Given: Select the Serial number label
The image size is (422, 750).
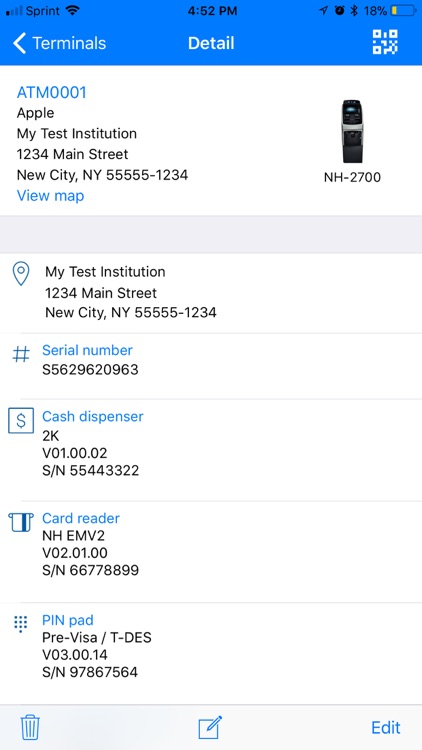Looking at the screenshot, I should (x=87, y=350).
